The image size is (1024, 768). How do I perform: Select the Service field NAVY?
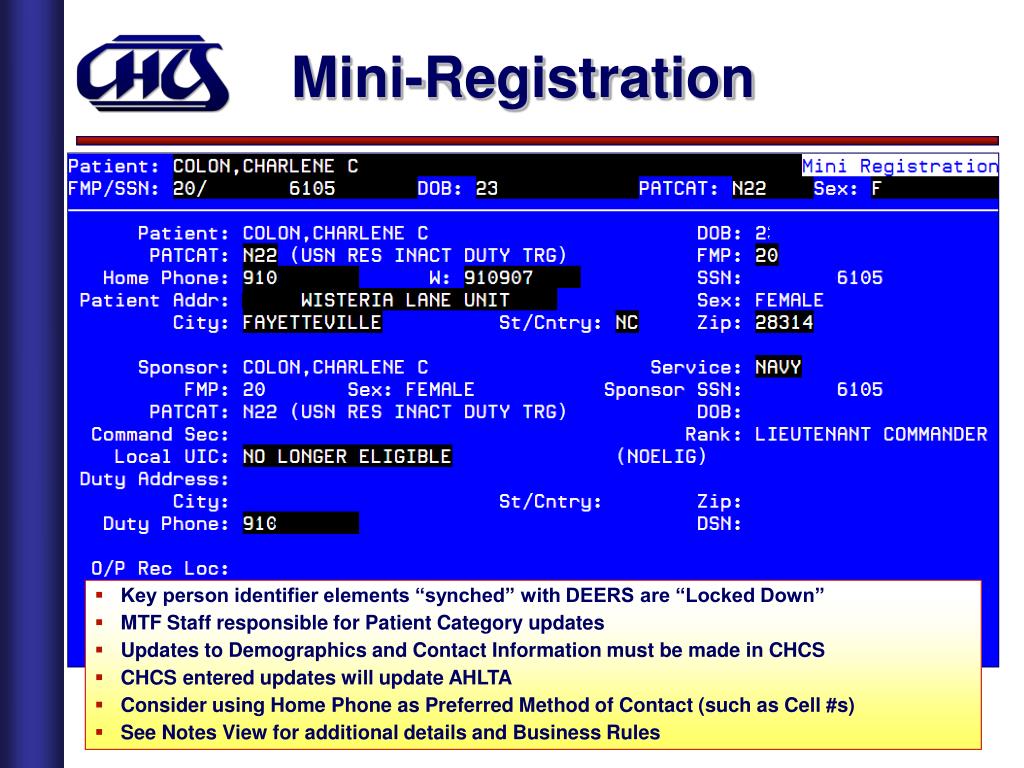click(x=778, y=367)
